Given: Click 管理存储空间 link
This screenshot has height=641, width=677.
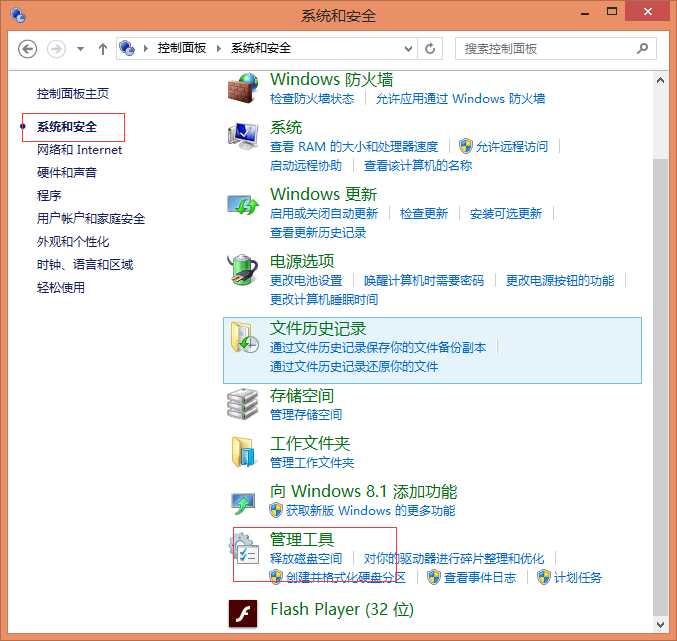Looking at the screenshot, I should [306, 415].
